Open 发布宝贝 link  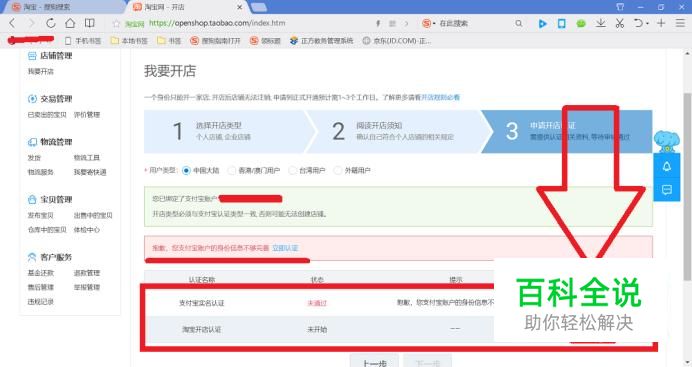pyautogui.click(x=41, y=215)
